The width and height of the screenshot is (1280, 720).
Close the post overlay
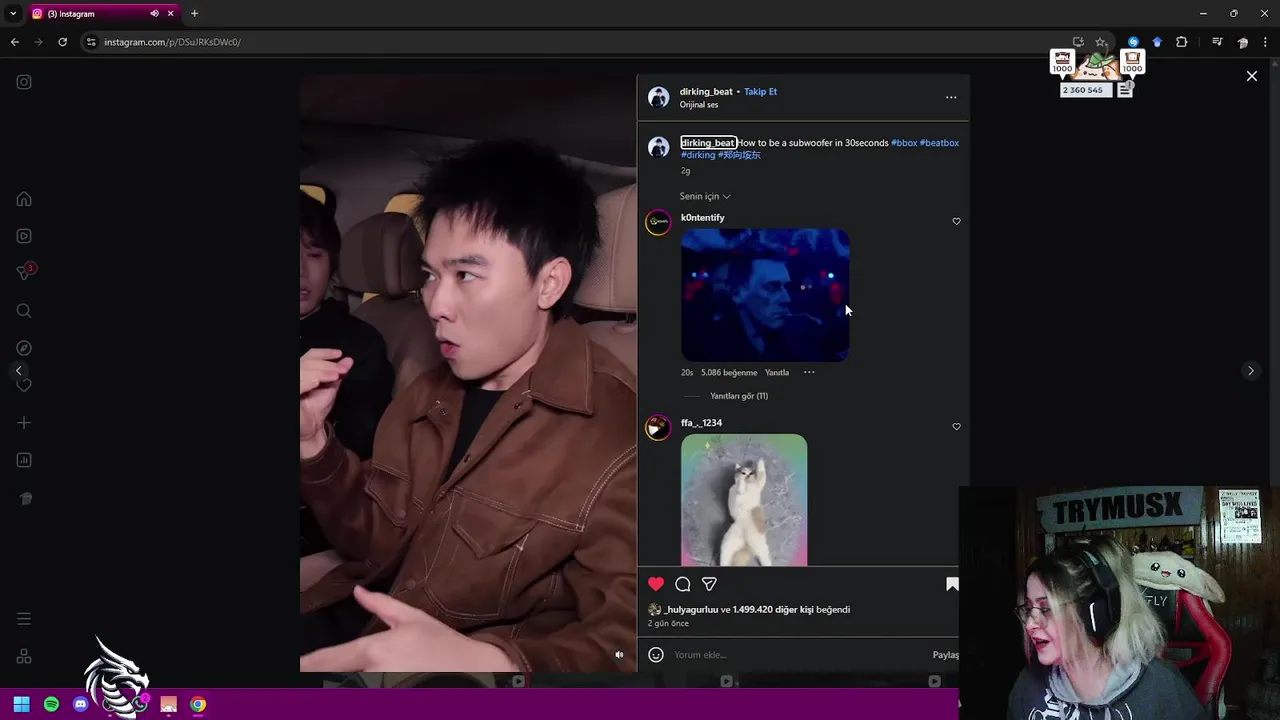(x=1251, y=76)
